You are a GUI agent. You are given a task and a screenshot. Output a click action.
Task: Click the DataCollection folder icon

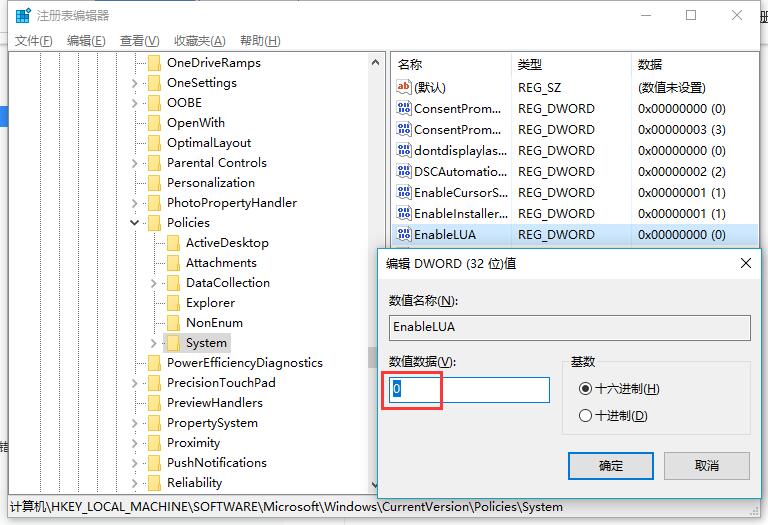point(173,283)
